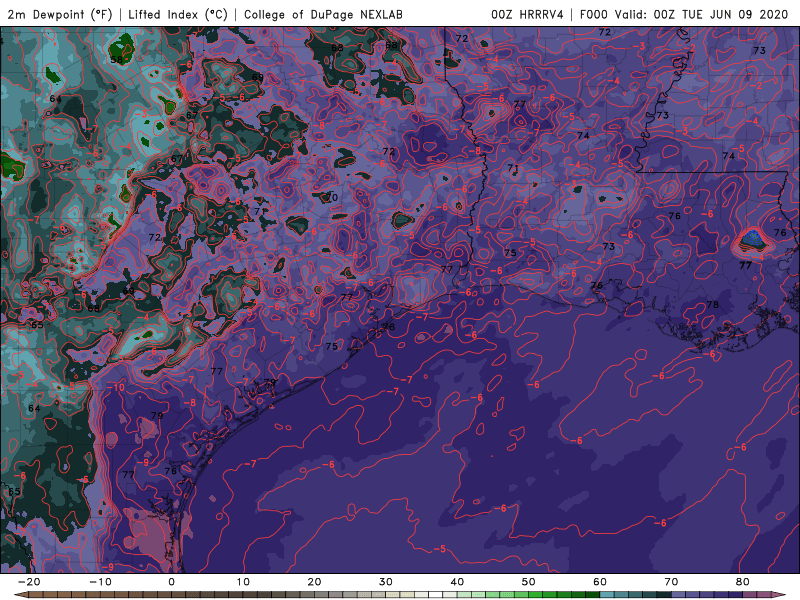Click the "Valid: 00Z TUE JUN 09 2020" text
The image size is (800, 600).
point(701,14)
